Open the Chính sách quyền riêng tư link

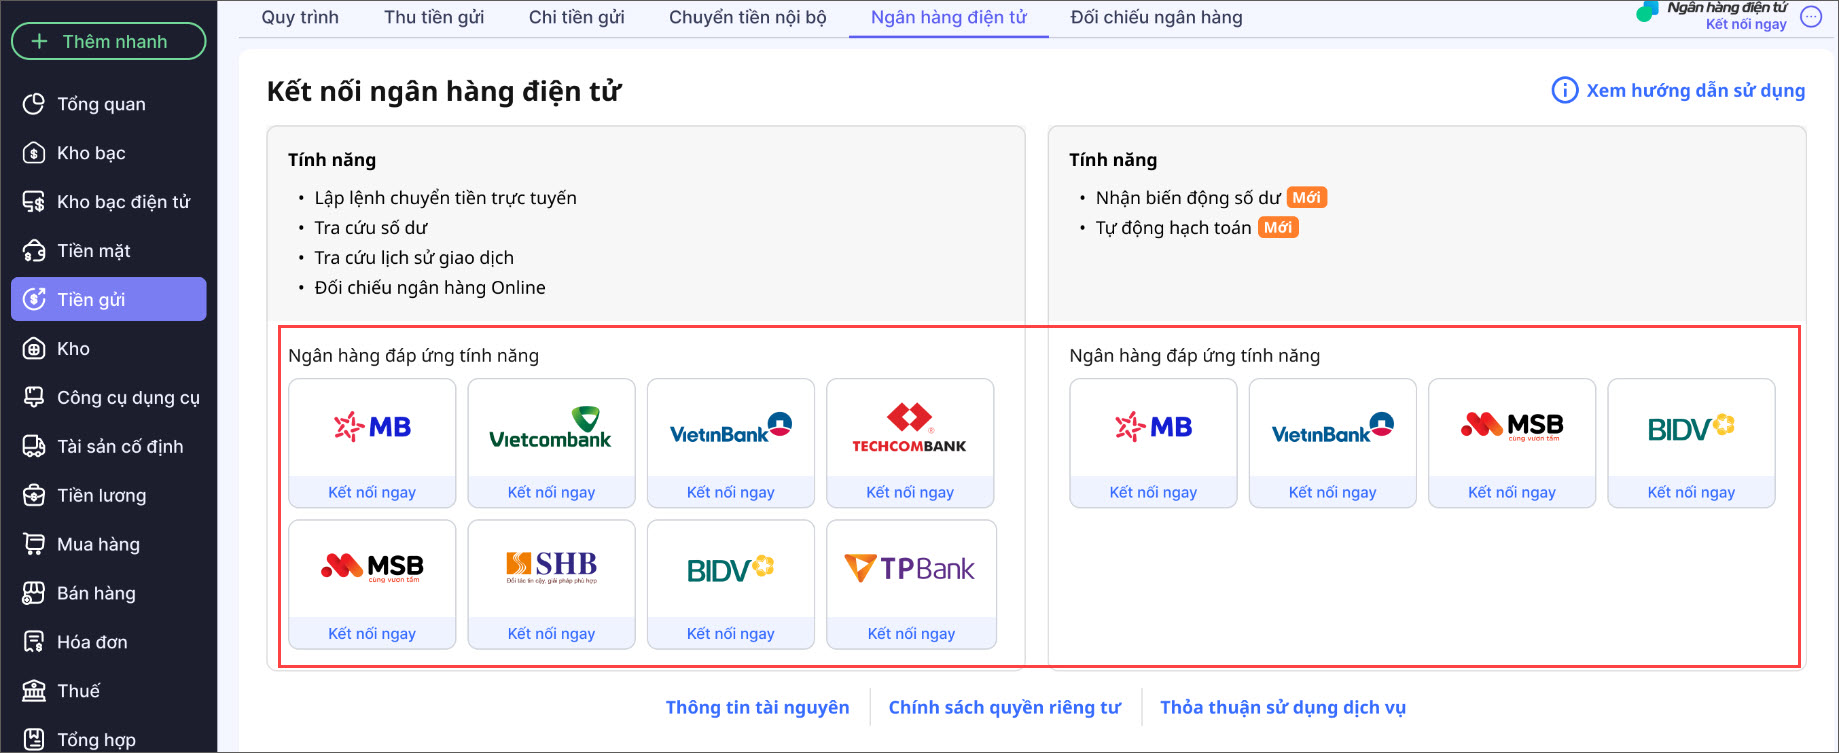pos(1004,708)
